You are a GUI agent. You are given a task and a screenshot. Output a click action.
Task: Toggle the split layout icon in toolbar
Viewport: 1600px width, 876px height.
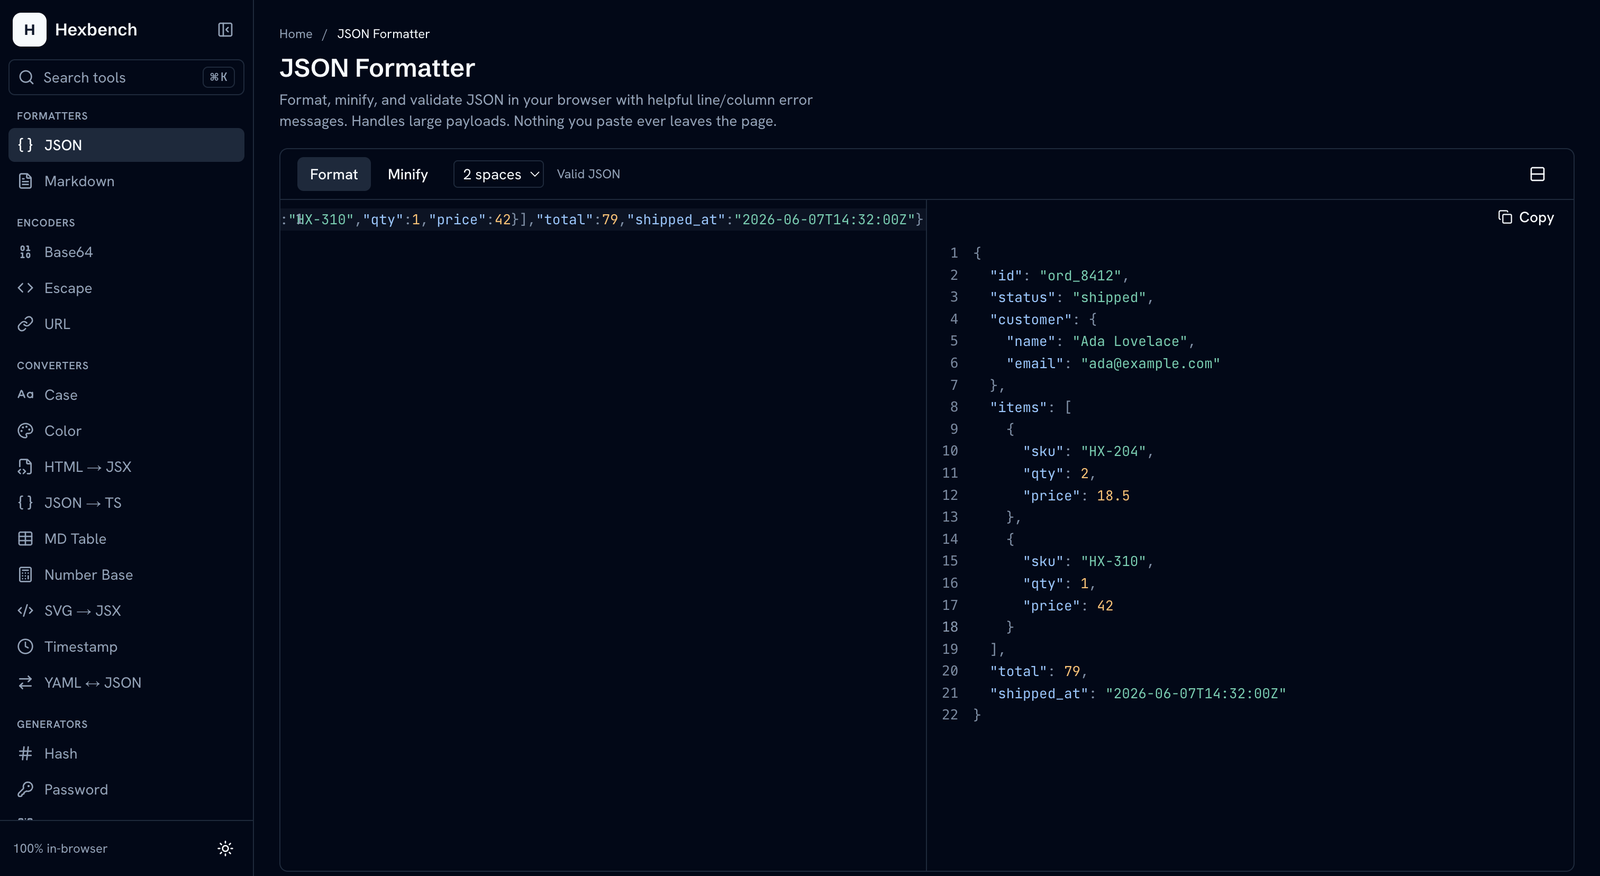tap(1537, 174)
